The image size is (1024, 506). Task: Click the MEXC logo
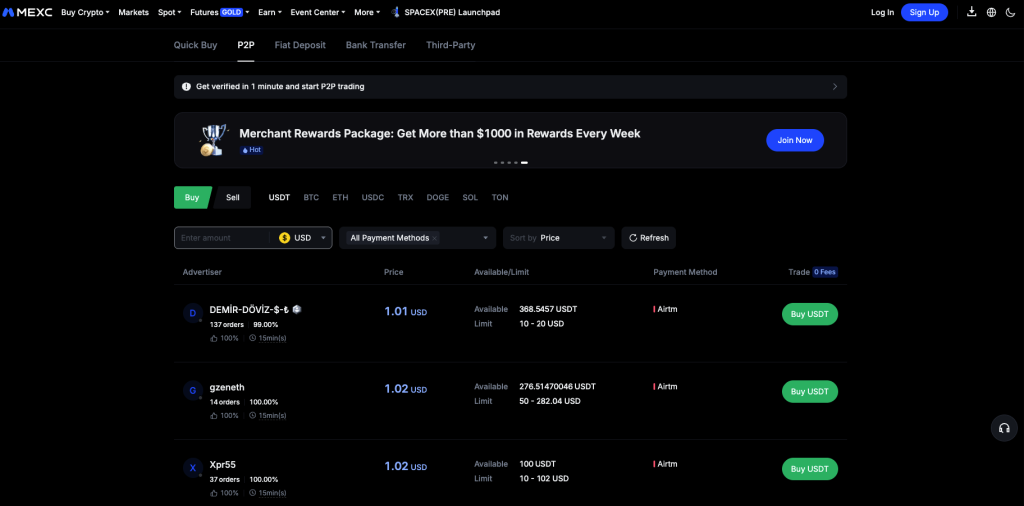click(x=27, y=12)
